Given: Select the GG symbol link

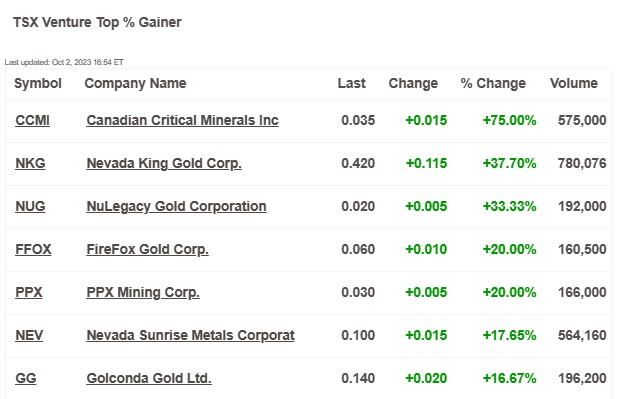Looking at the screenshot, I should (x=26, y=378).
